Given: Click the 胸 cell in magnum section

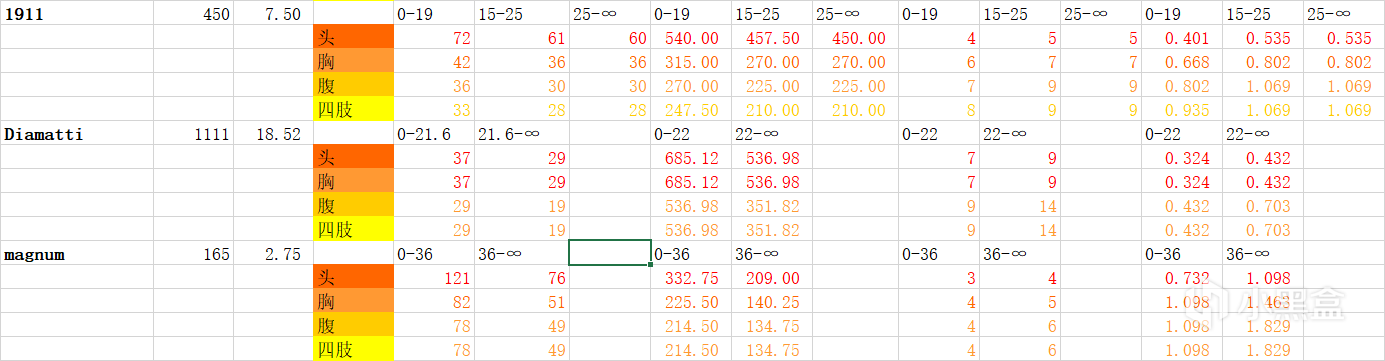Looking at the screenshot, I should click(x=353, y=302).
